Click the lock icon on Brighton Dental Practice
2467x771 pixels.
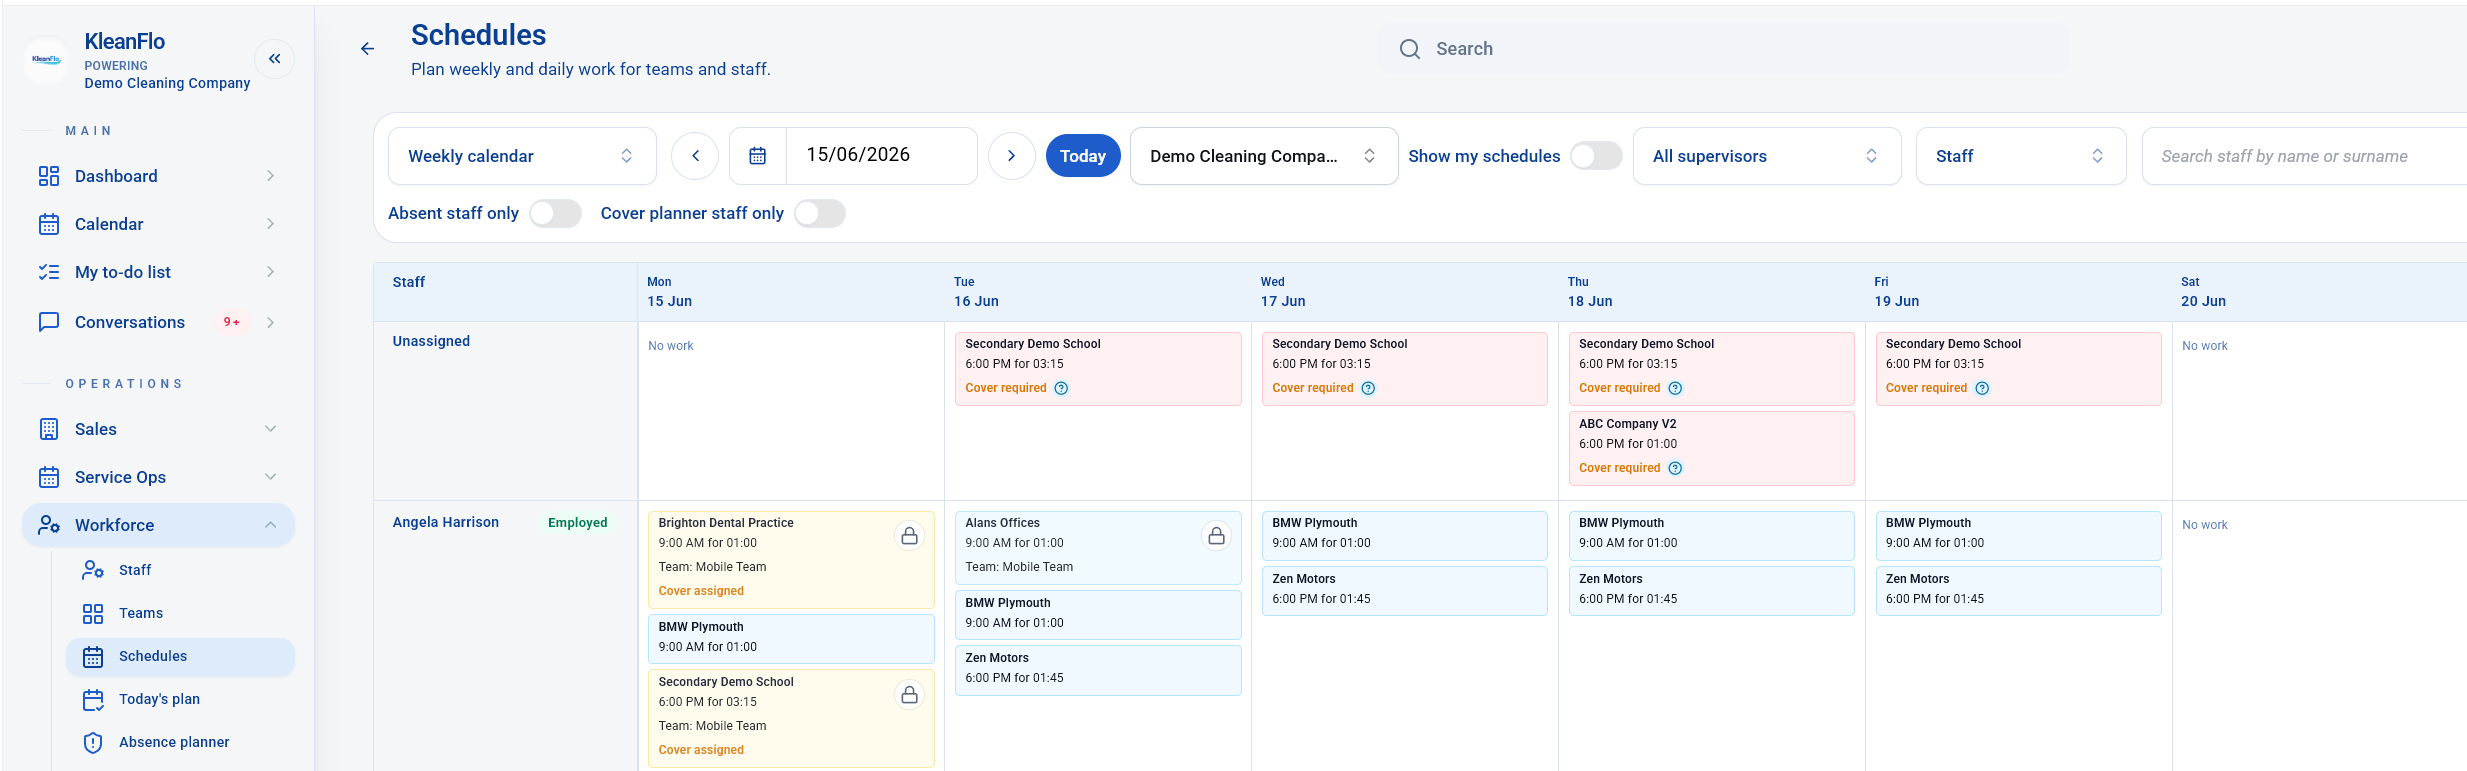click(x=909, y=536)
